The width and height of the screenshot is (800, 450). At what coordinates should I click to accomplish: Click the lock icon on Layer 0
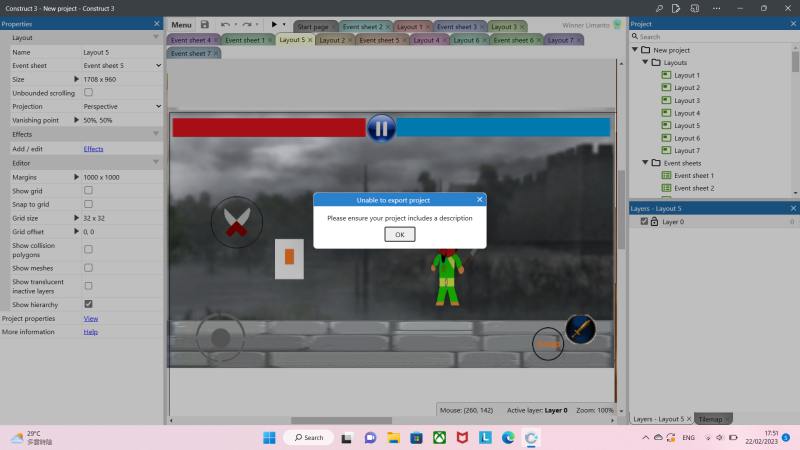click(x=654, y=222)
